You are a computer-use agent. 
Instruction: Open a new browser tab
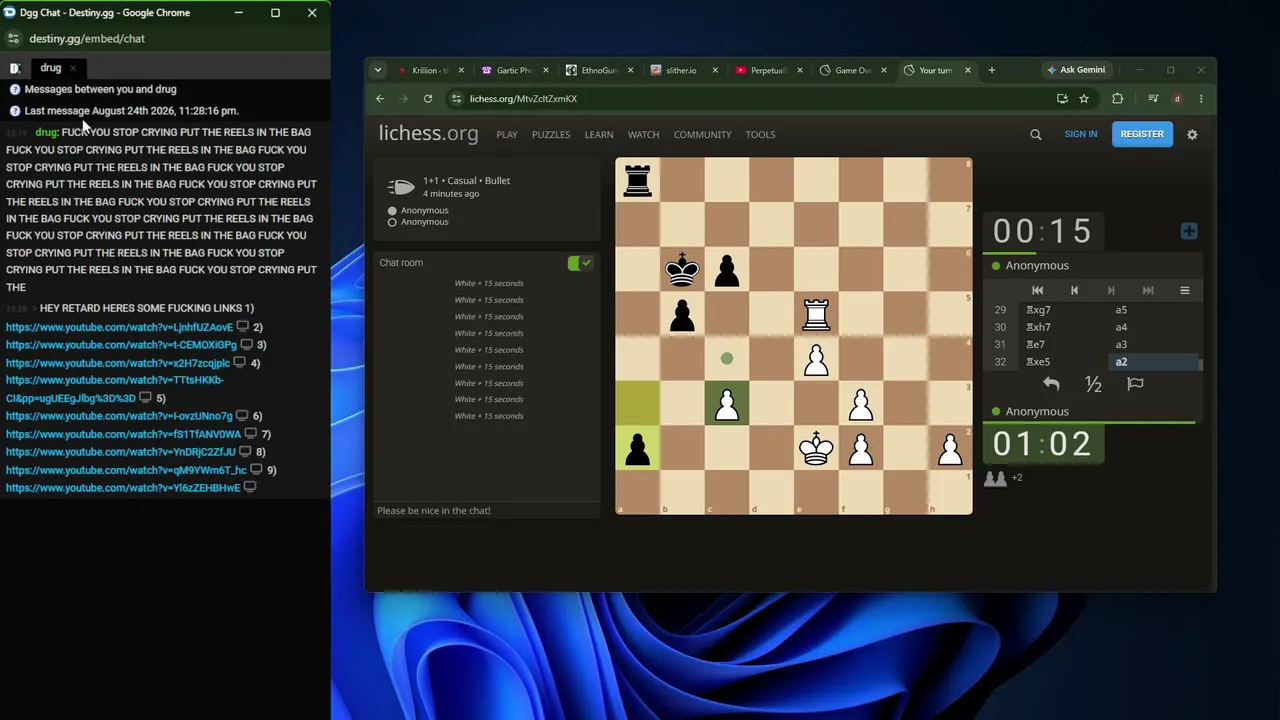[992, 70]
